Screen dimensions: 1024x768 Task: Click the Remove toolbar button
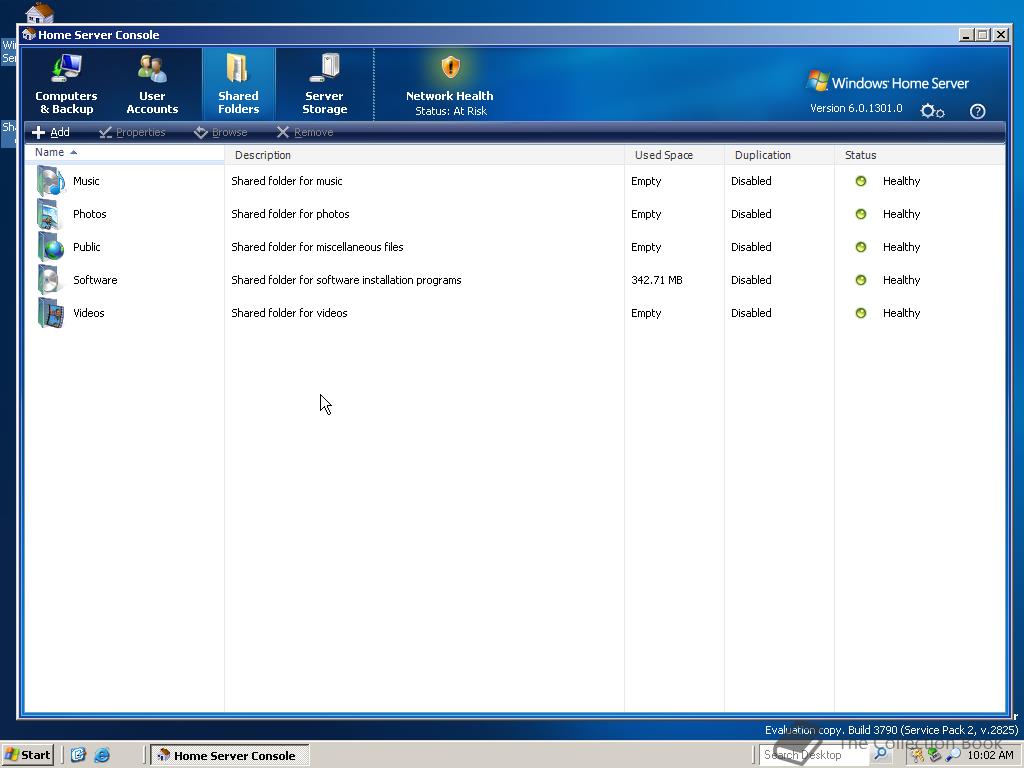click(x=305, y=133)
